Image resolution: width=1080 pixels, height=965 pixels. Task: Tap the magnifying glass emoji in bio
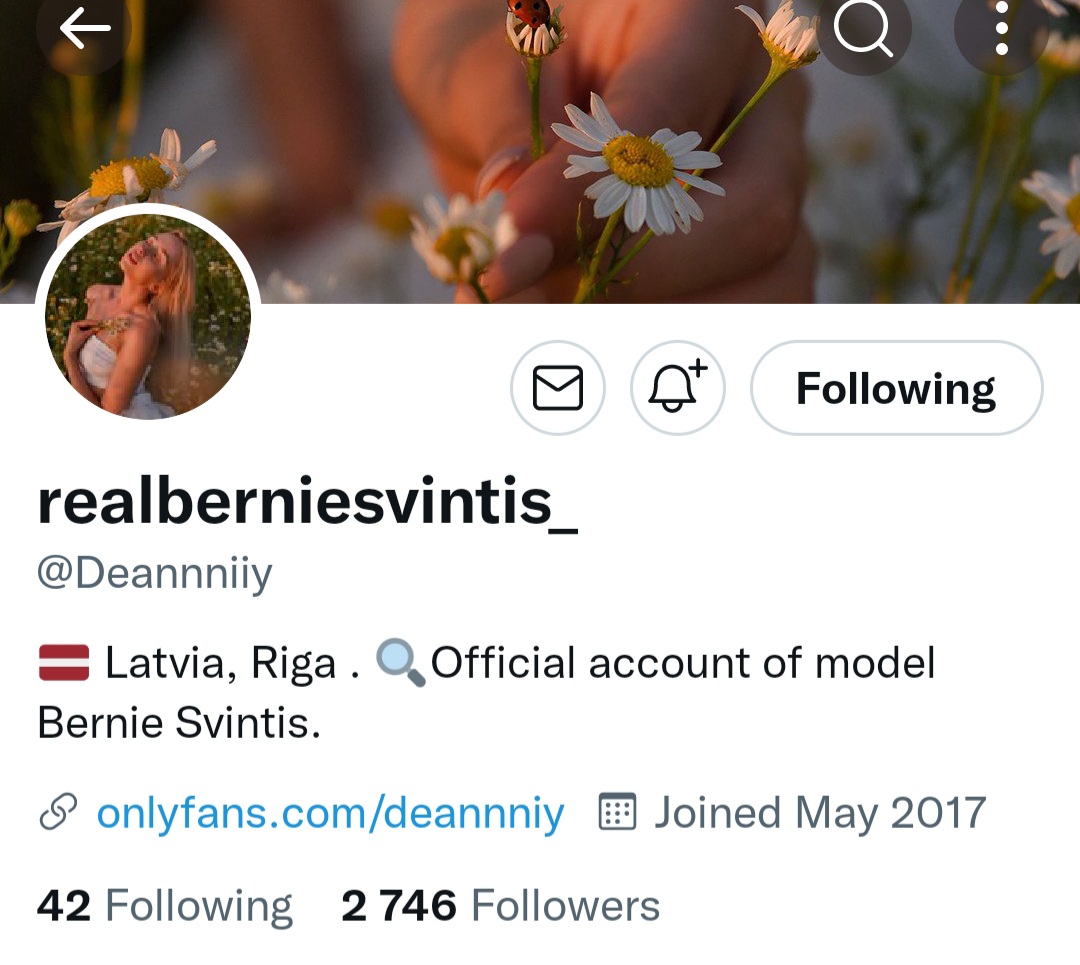(400, 663)
